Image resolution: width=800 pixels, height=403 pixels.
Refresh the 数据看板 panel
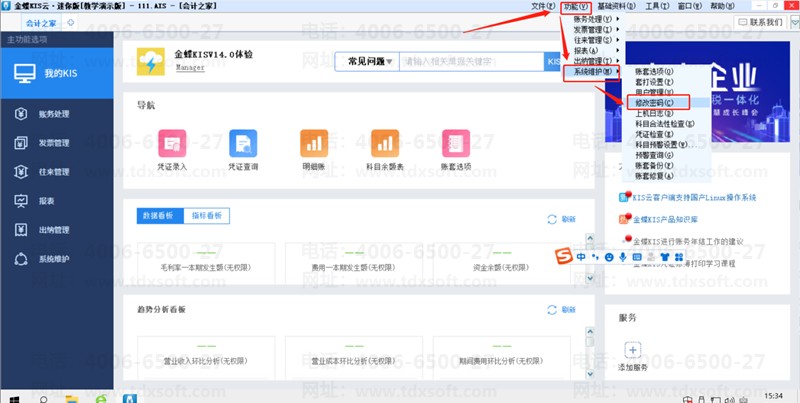[x=561, y=219]
